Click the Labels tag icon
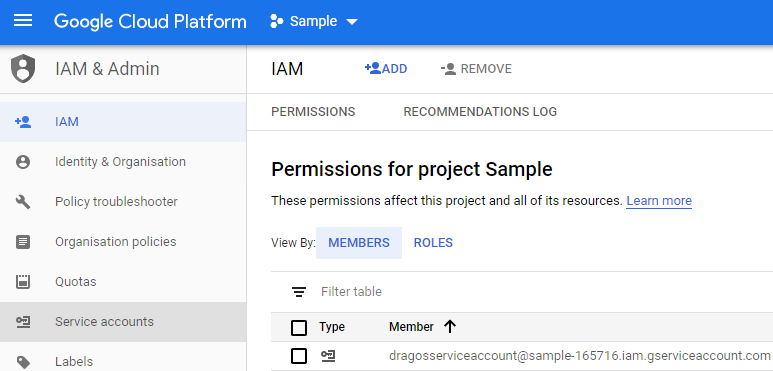The width and height of the screenshot is (773, 371). (x=23, y=362)
